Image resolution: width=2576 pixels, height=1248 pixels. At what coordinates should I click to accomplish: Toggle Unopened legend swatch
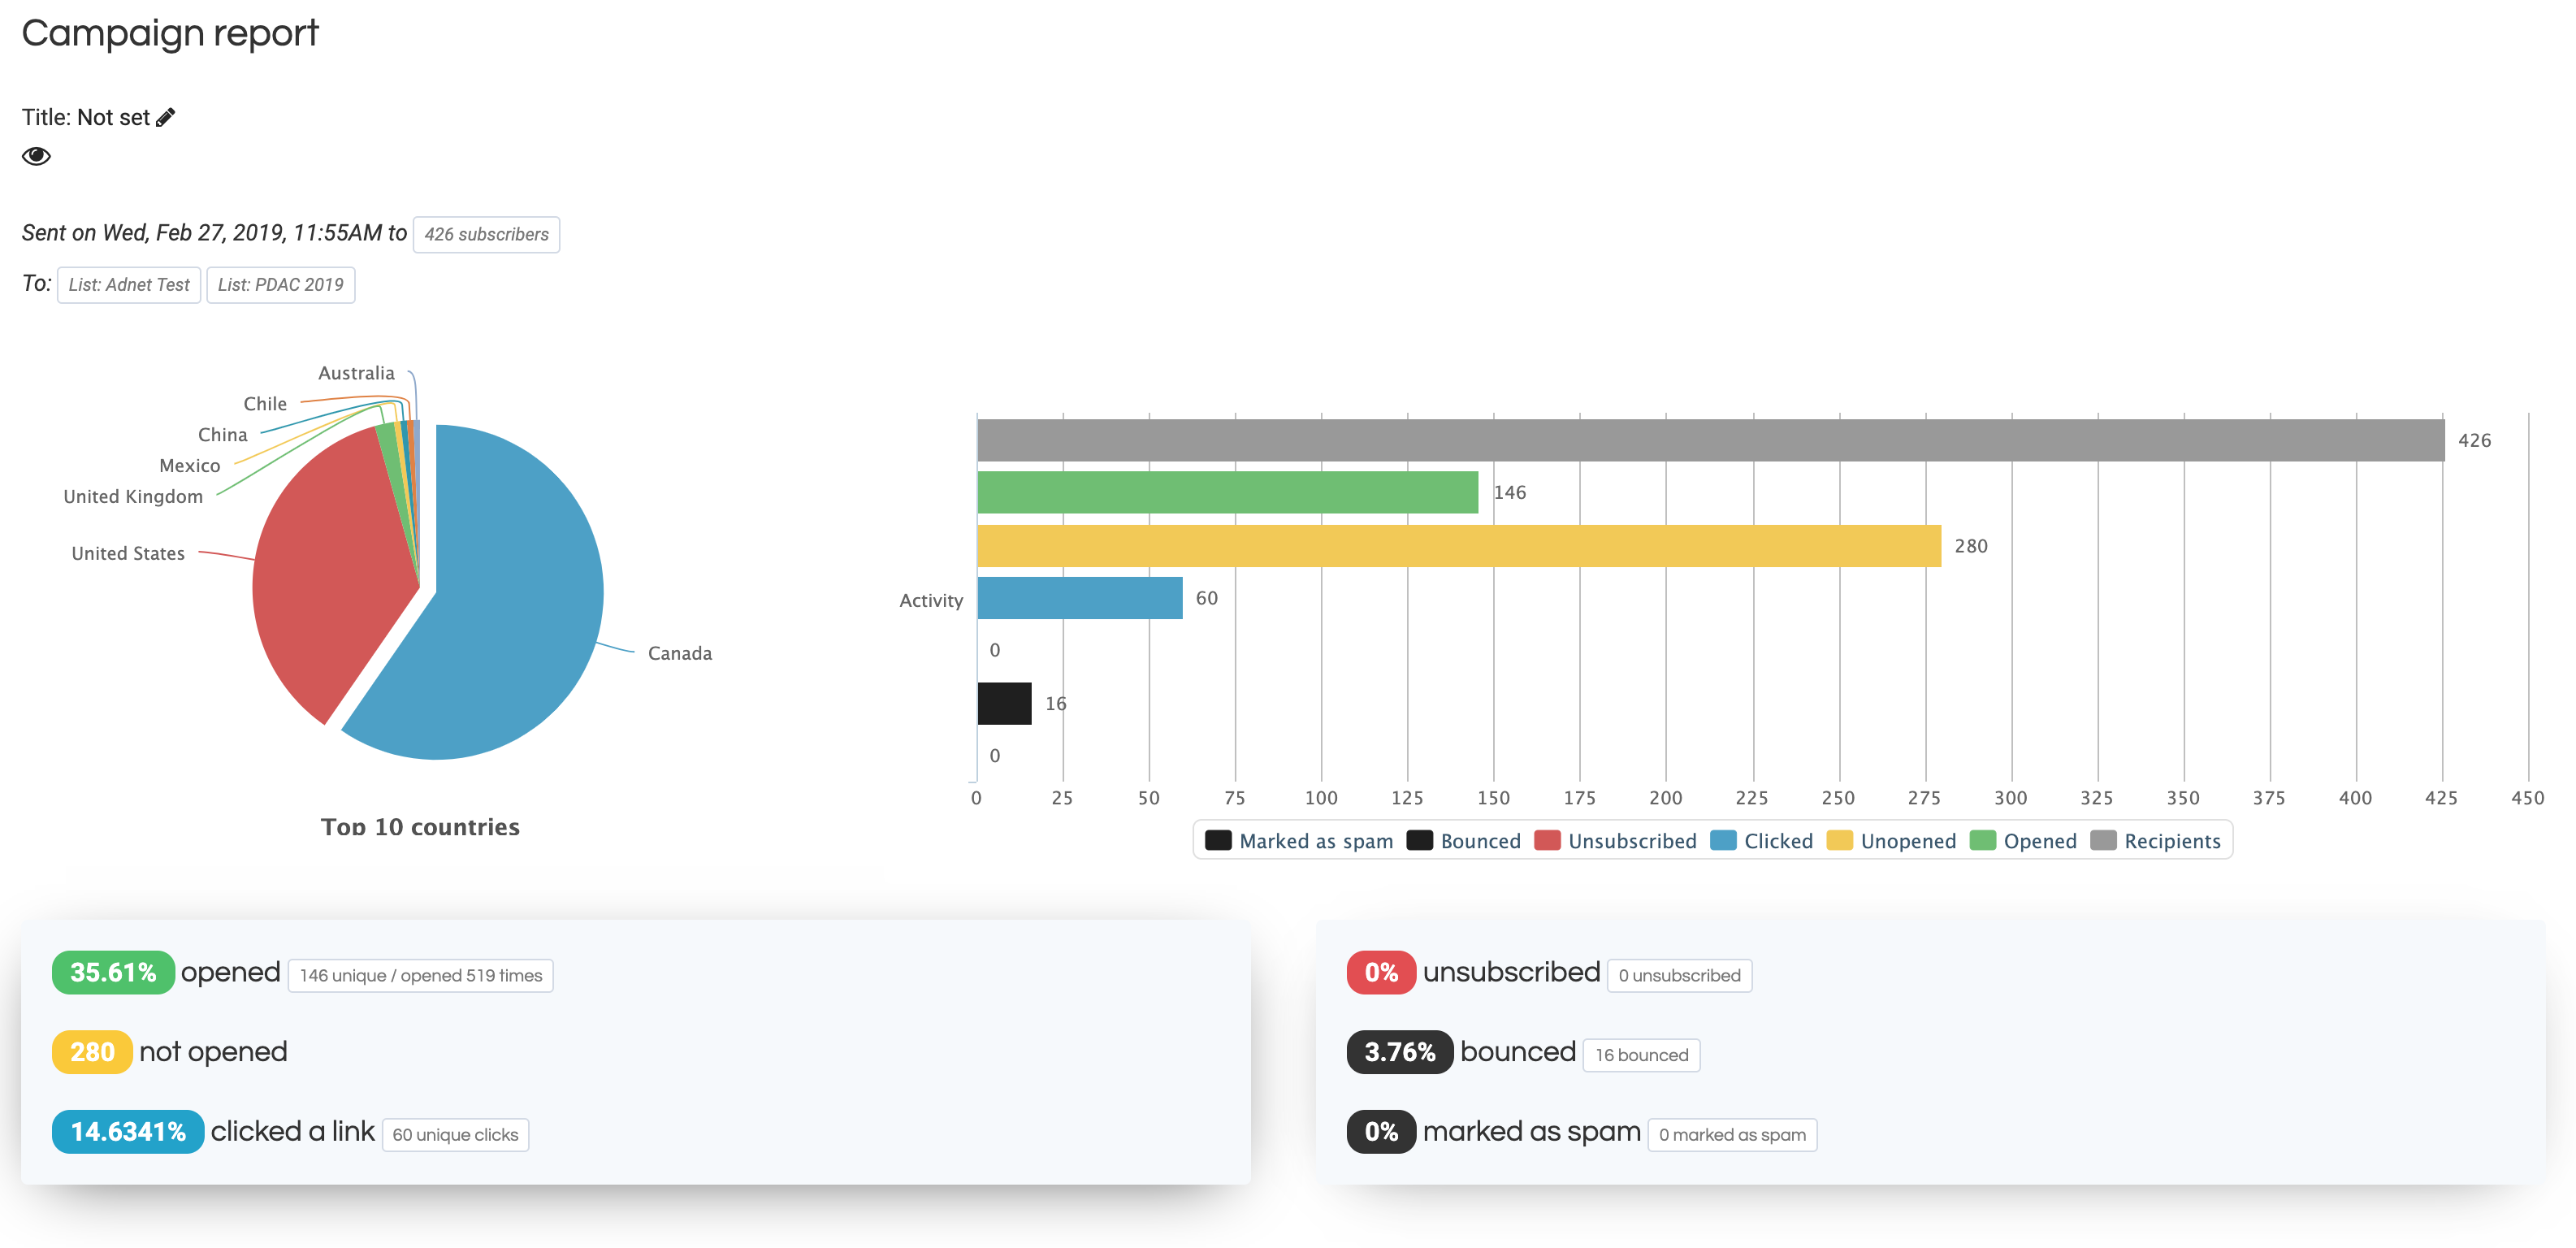[1839, 840]
